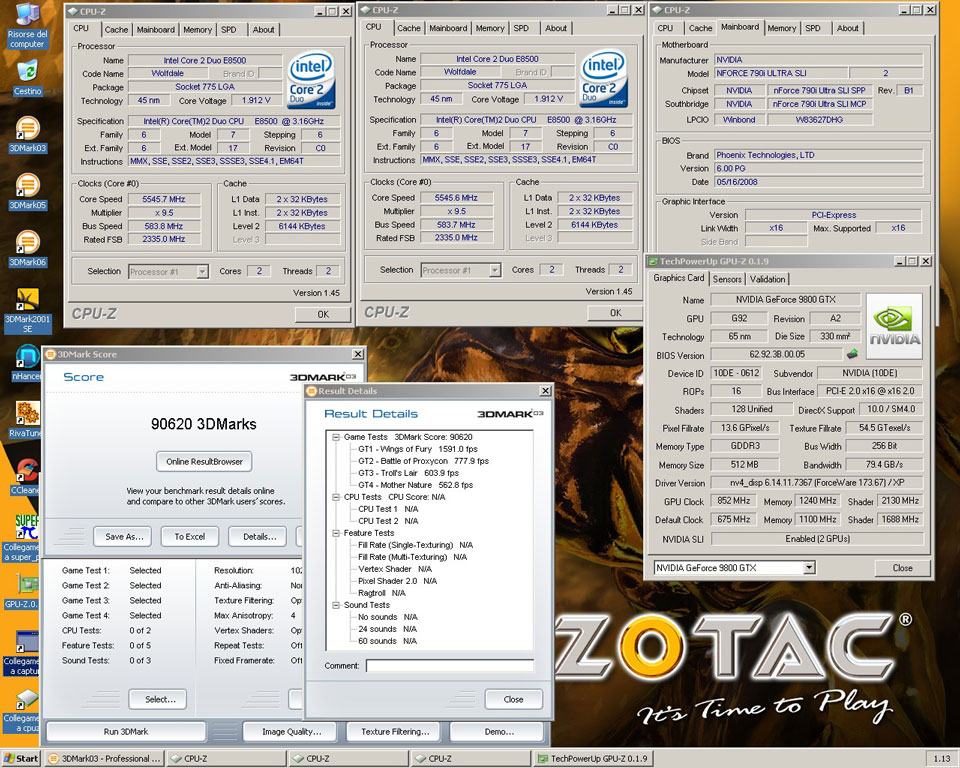Launch the 3DMark05 desktop shortcut
960x768 pixels.
pos(28,191)
